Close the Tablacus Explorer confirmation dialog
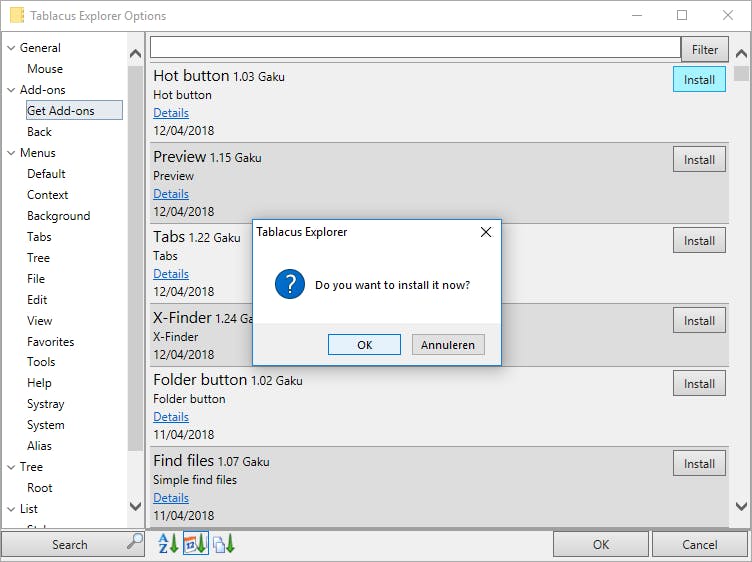 (486, 232)
